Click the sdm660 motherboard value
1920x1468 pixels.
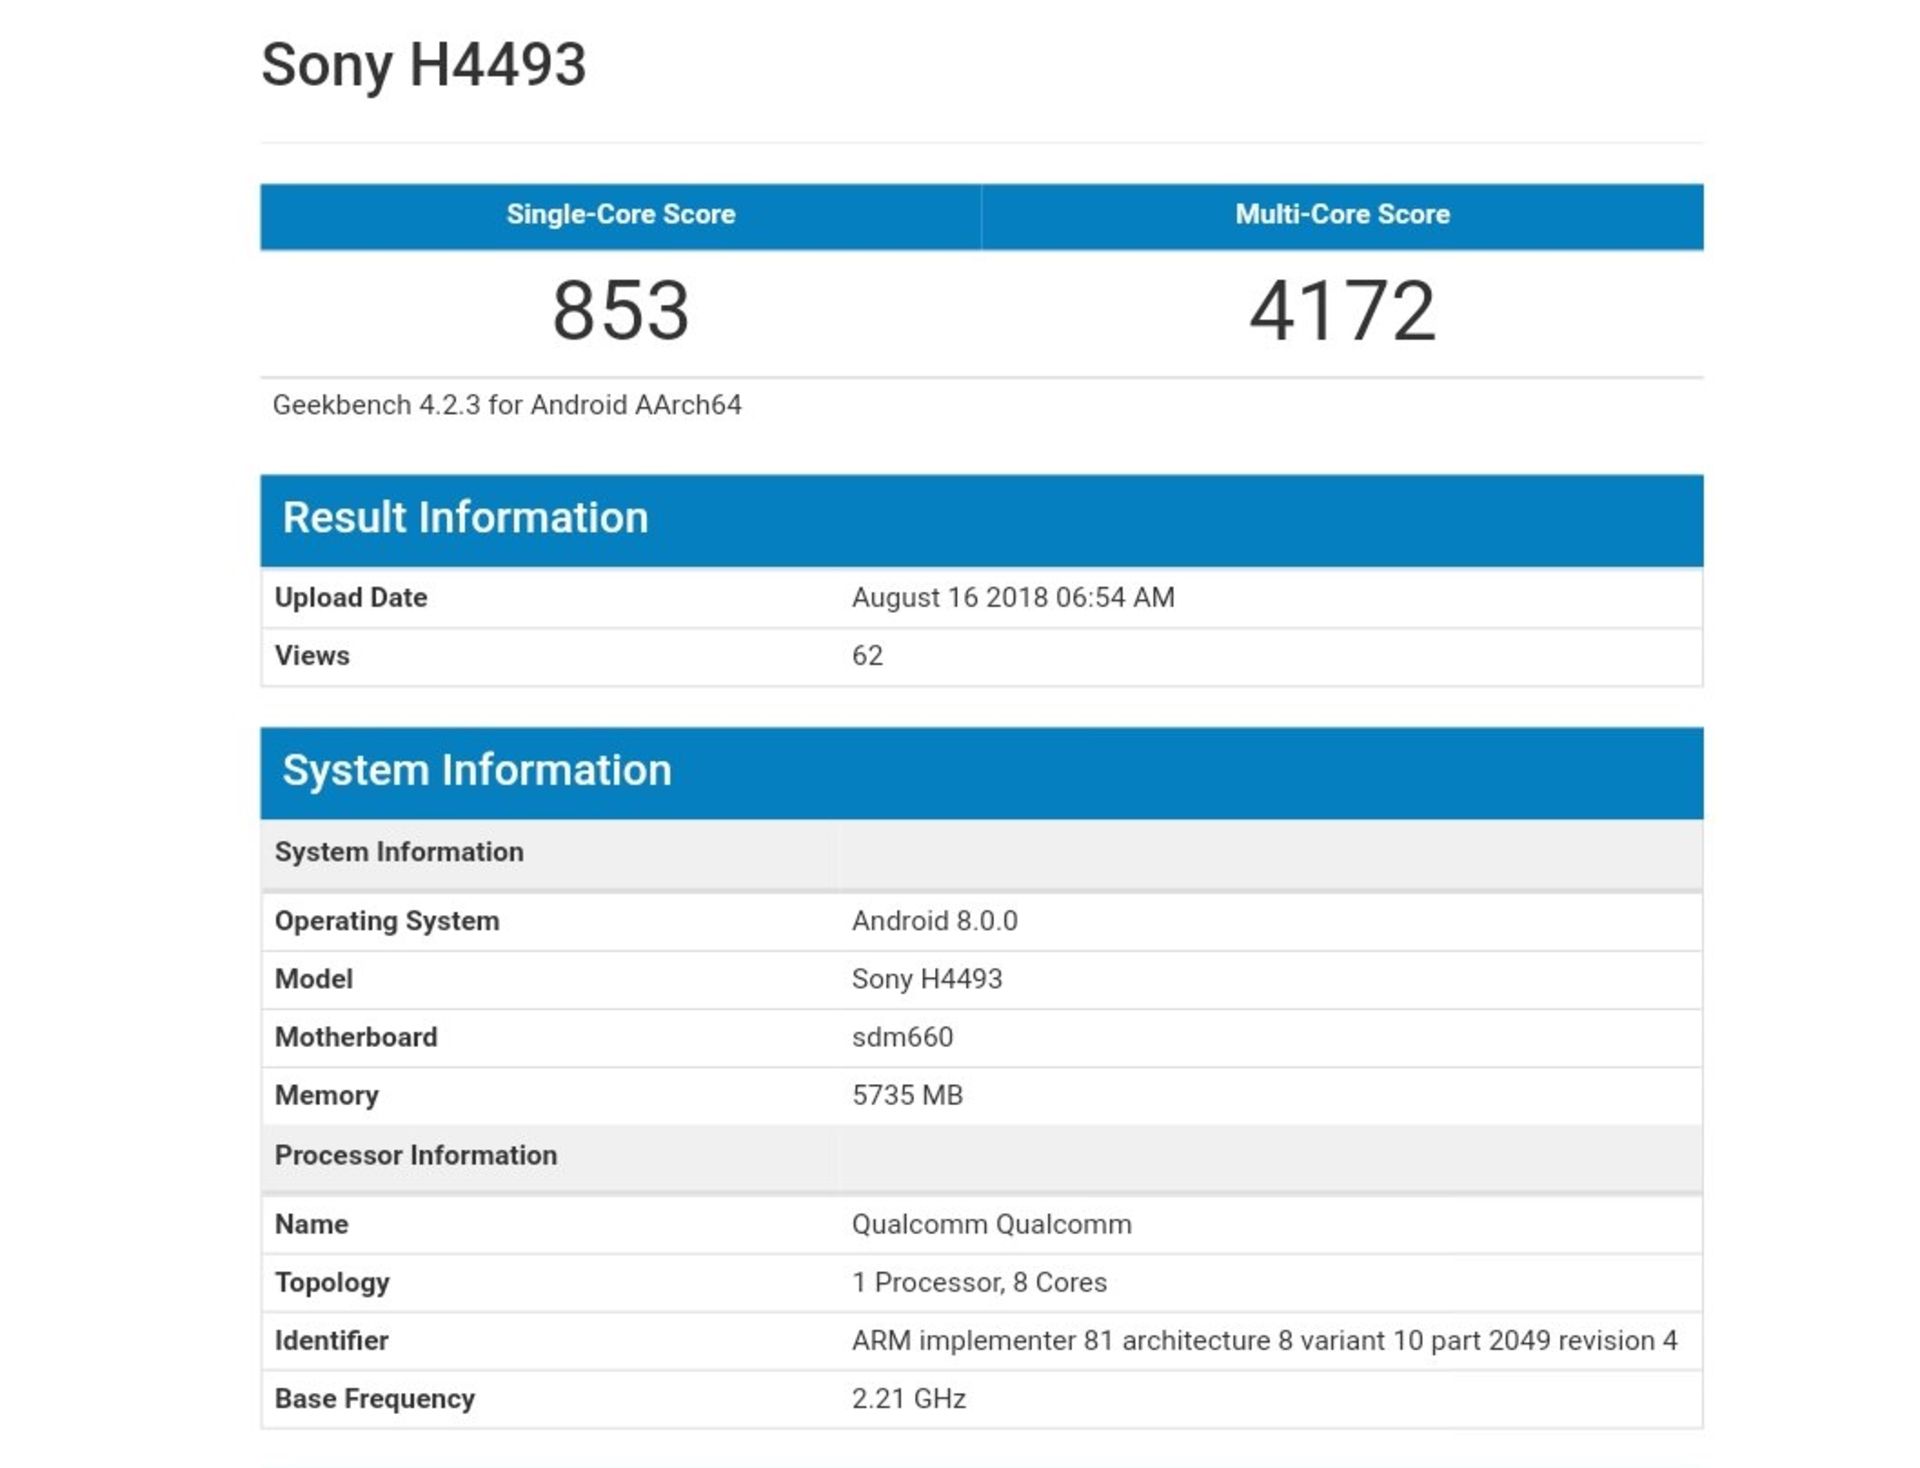click(902, 1037)
